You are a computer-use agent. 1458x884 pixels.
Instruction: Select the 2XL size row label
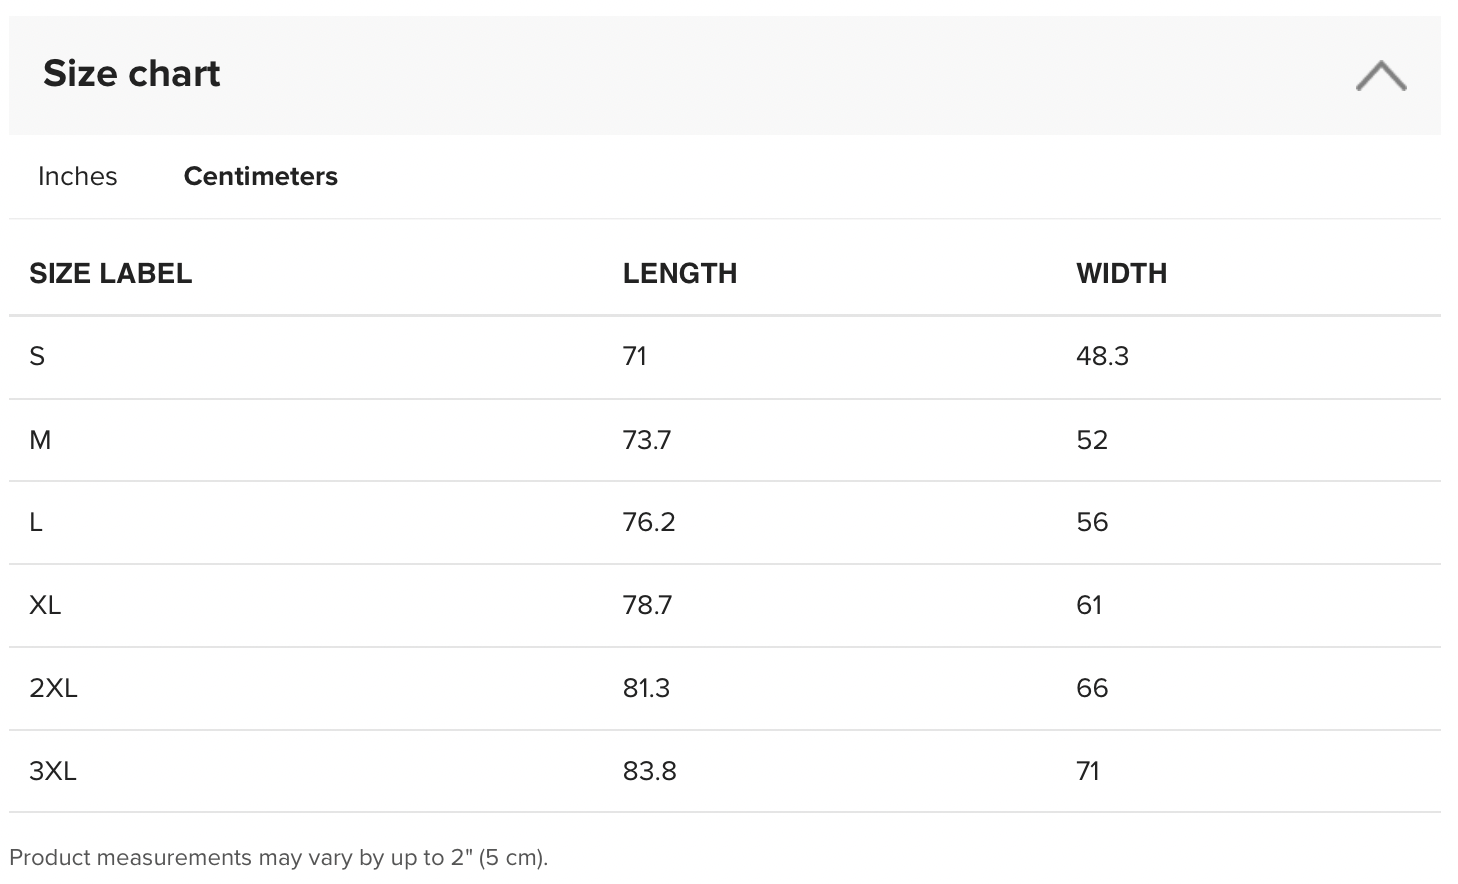53,688
